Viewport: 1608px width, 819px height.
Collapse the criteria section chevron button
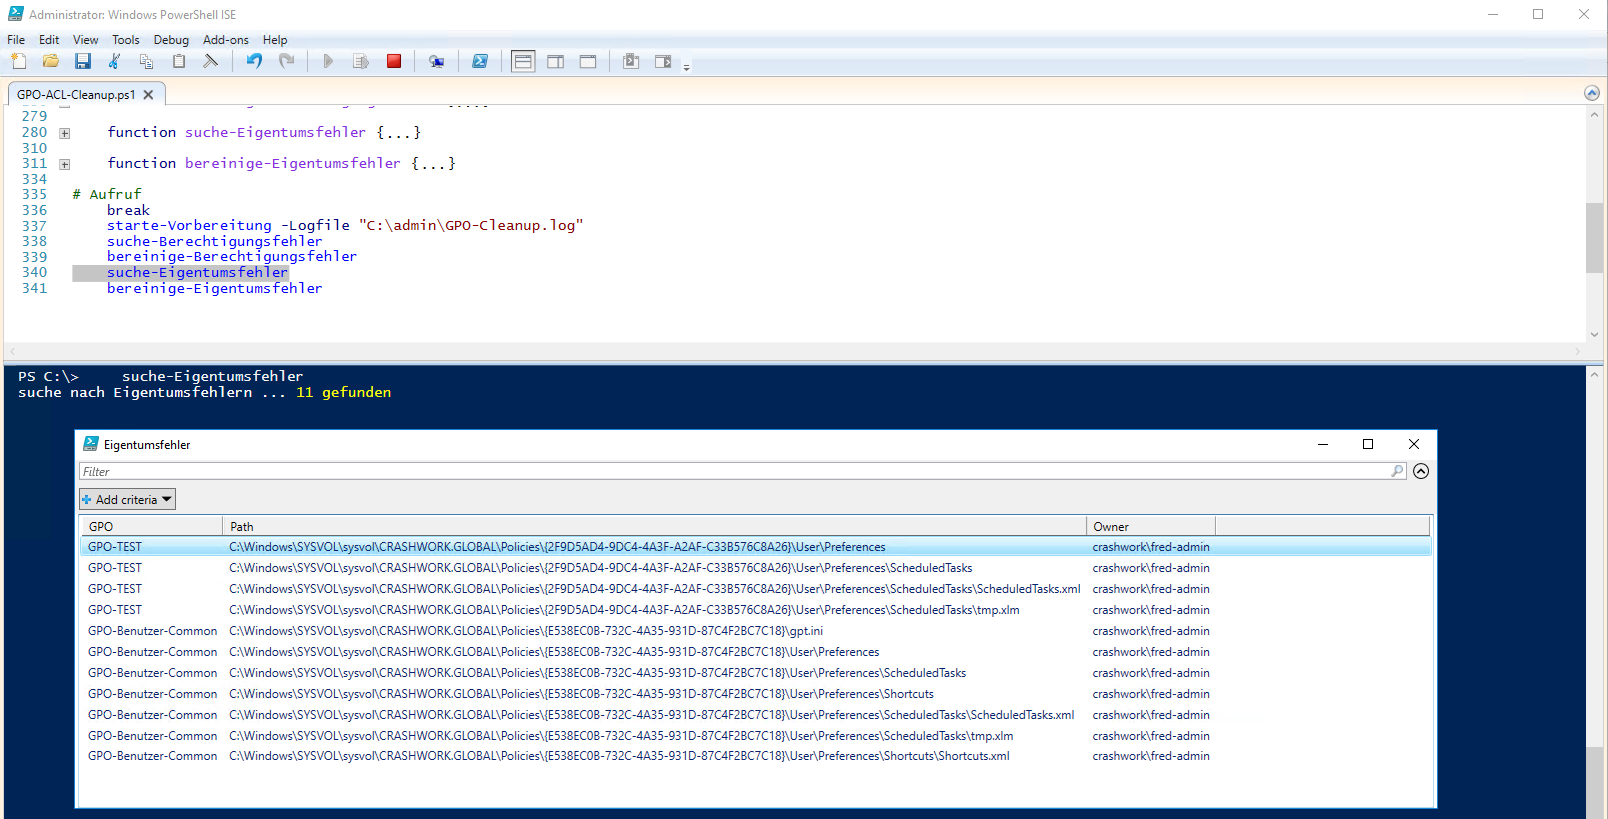coord(1421,471)
